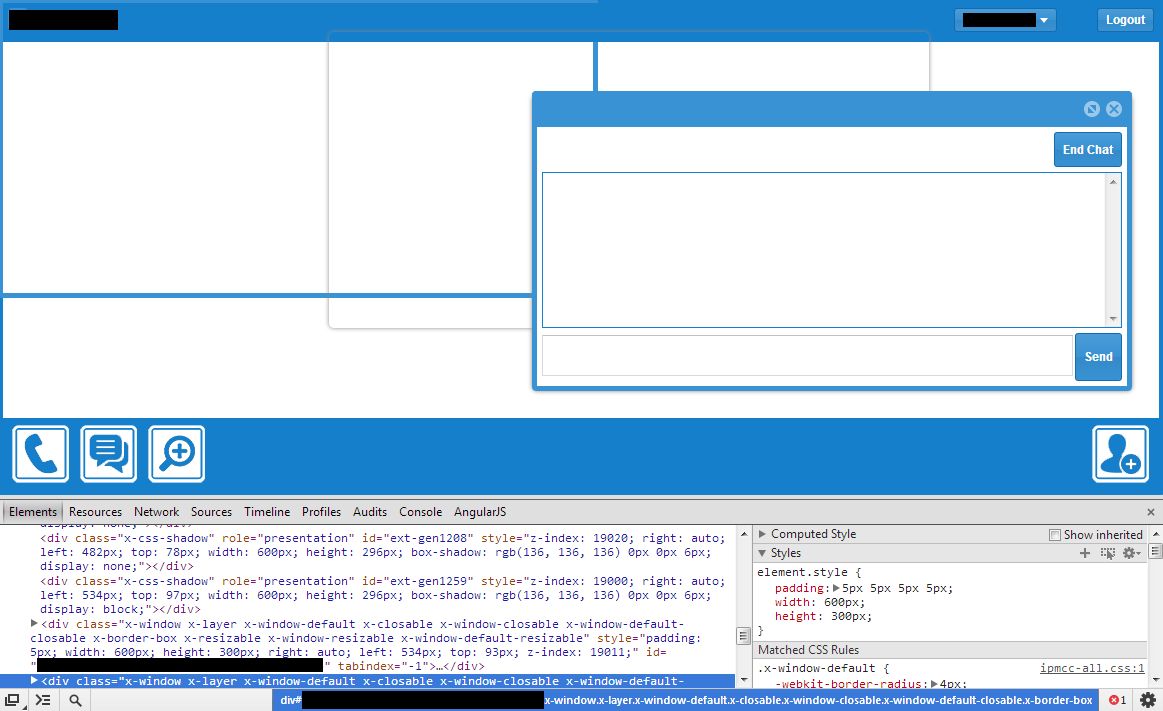Expand the -webkit-border-radius property triangle
This screenshot has width=1163, height=711.
935,684
